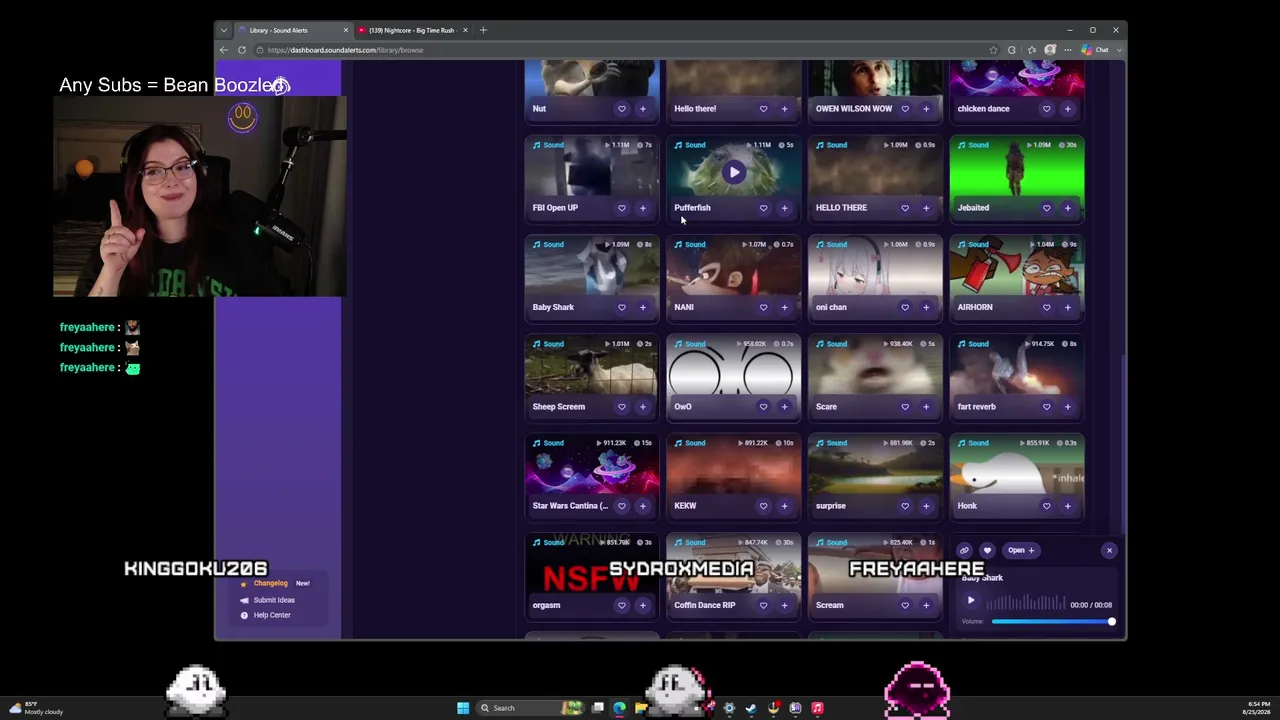Go back in the browser
This screenshot has width=1280, height=720.
point(224,50)
